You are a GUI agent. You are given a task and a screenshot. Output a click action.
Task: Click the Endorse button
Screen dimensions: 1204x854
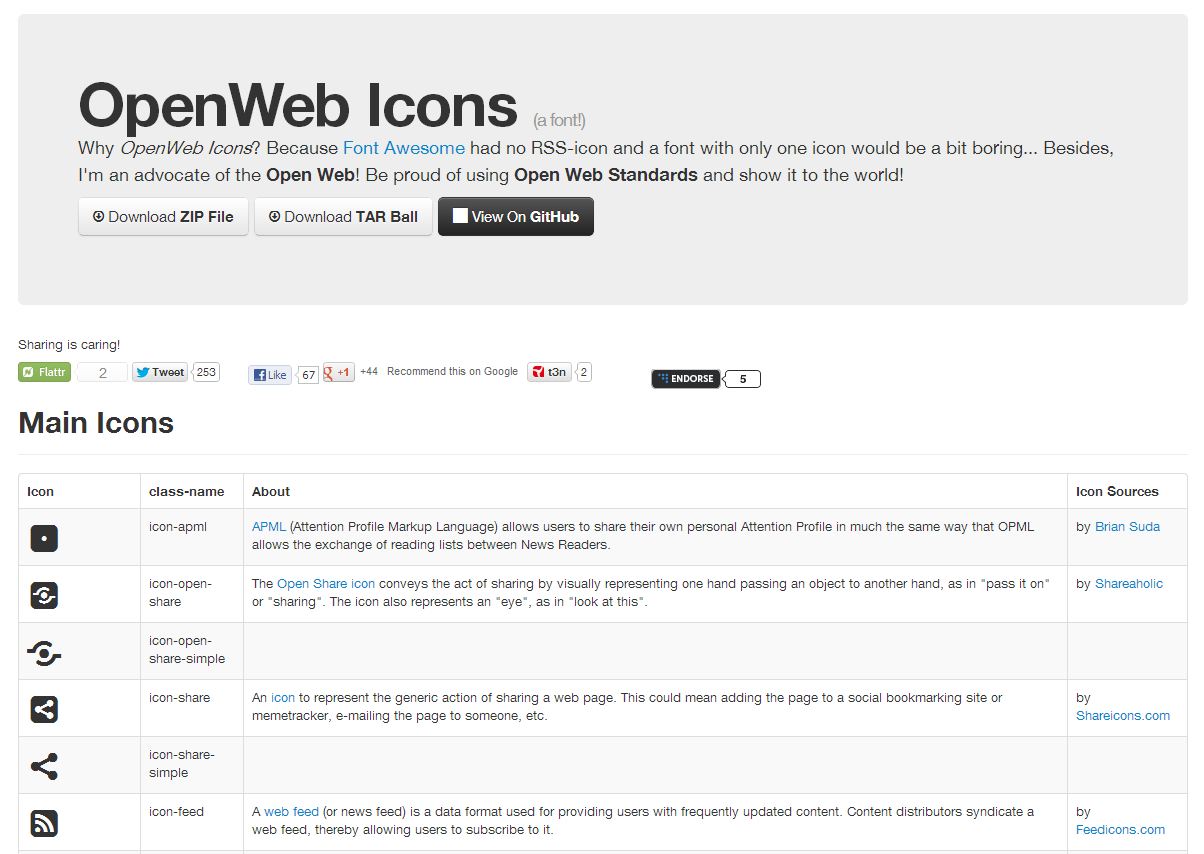tap(686, 379)
